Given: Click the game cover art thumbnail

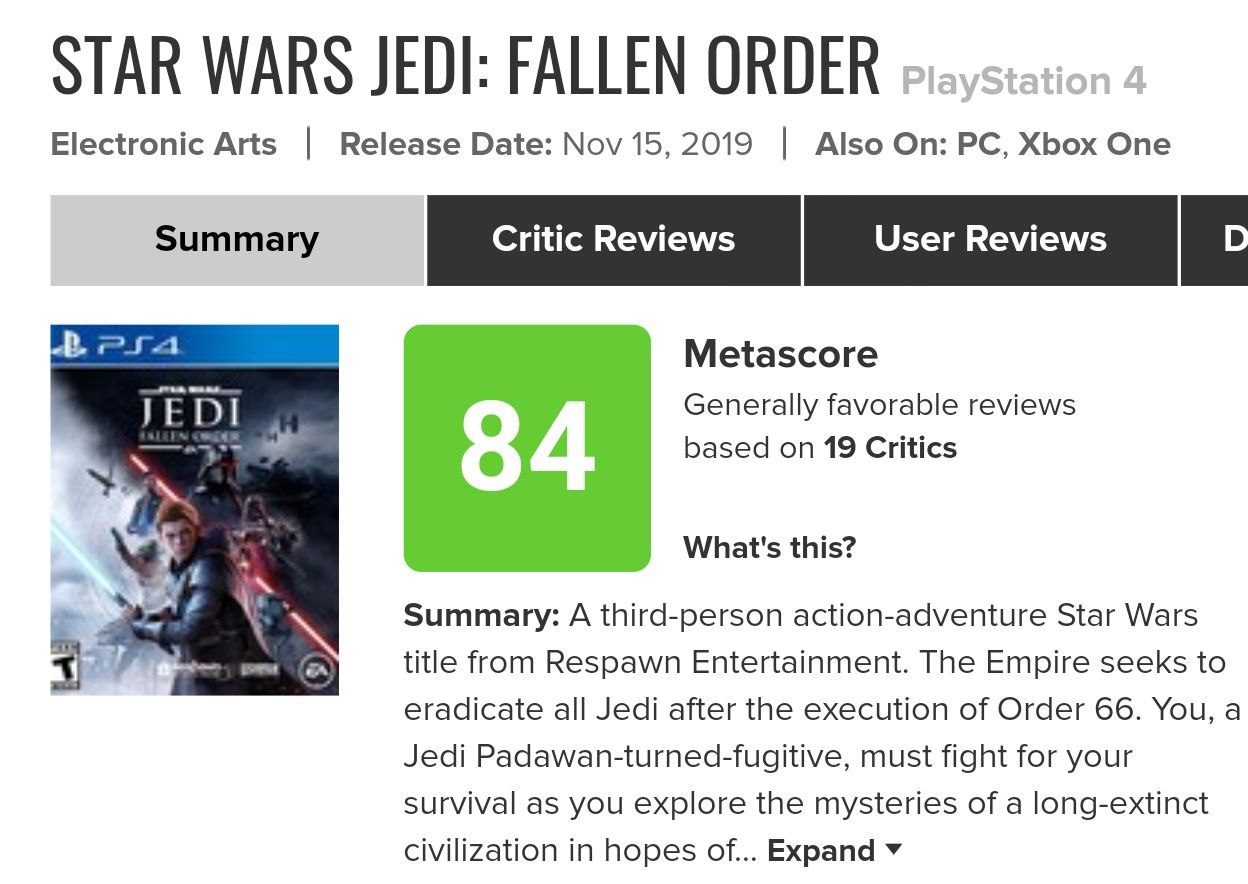Looking at the screenshot, I should click(x=194, y=510).
